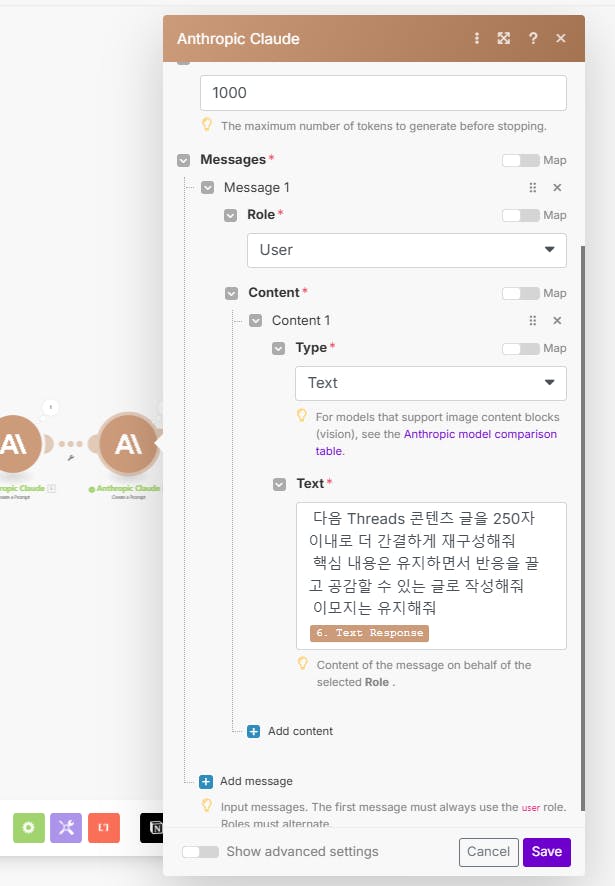Toggle the Map switch for Content
The height and width of the screenshot is (886, 615).
521,293
